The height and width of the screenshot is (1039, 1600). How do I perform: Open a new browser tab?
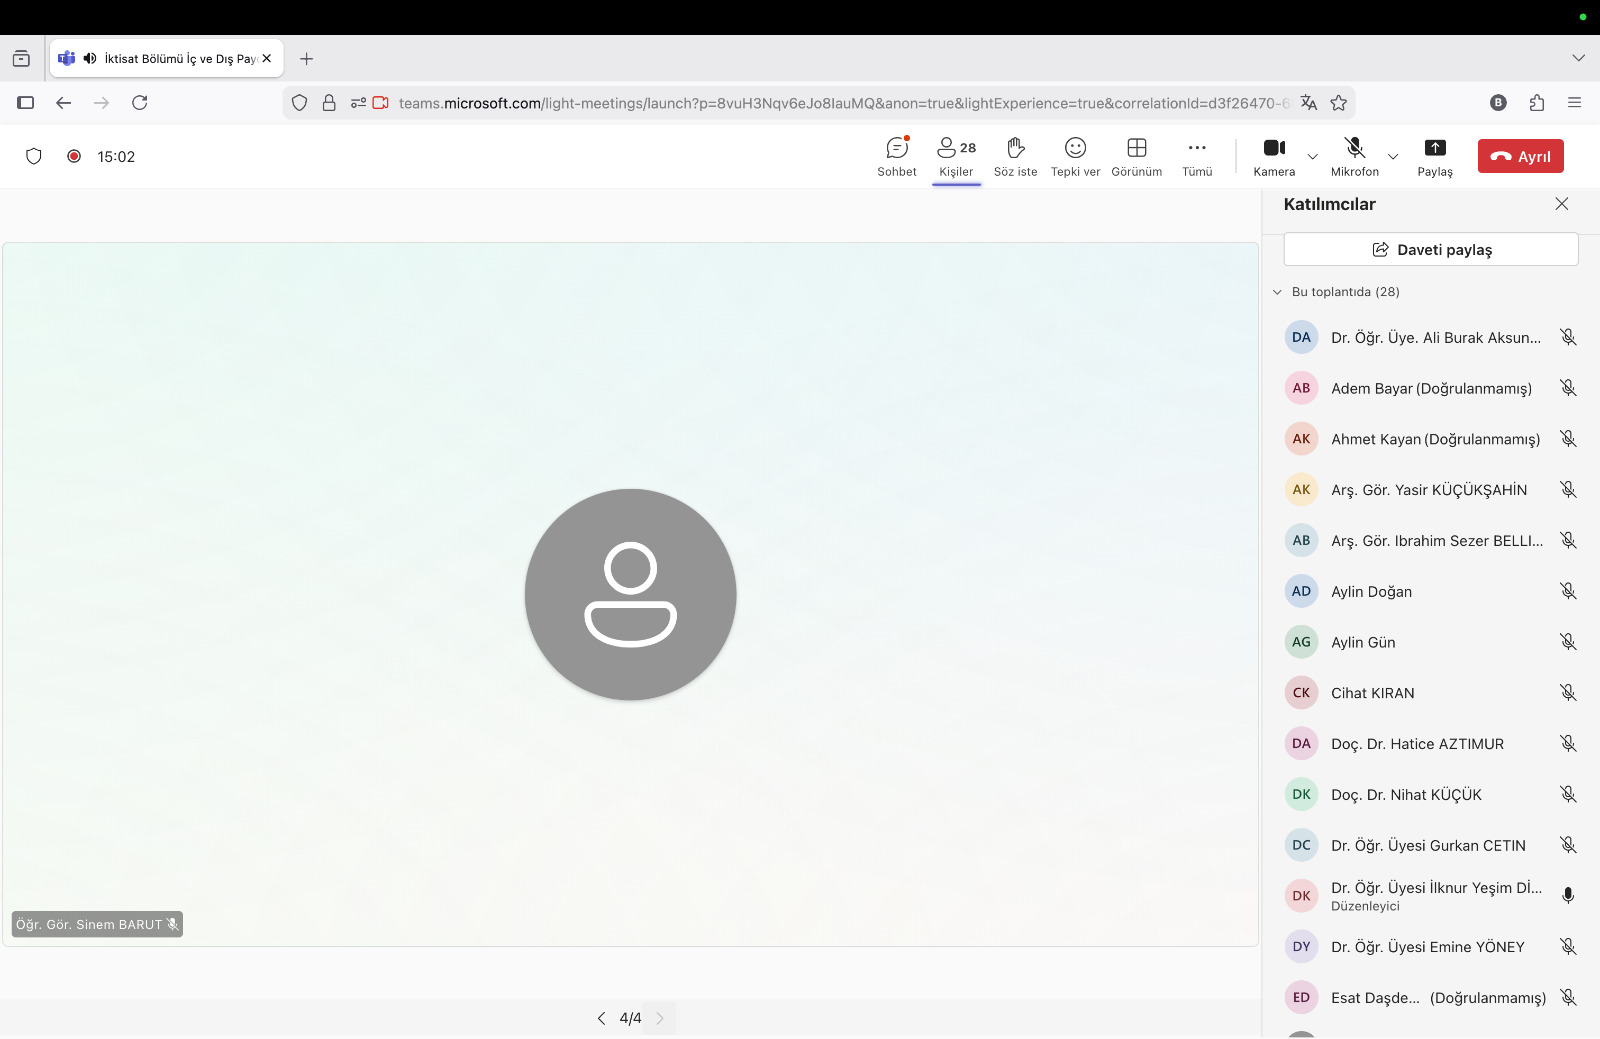307,59
